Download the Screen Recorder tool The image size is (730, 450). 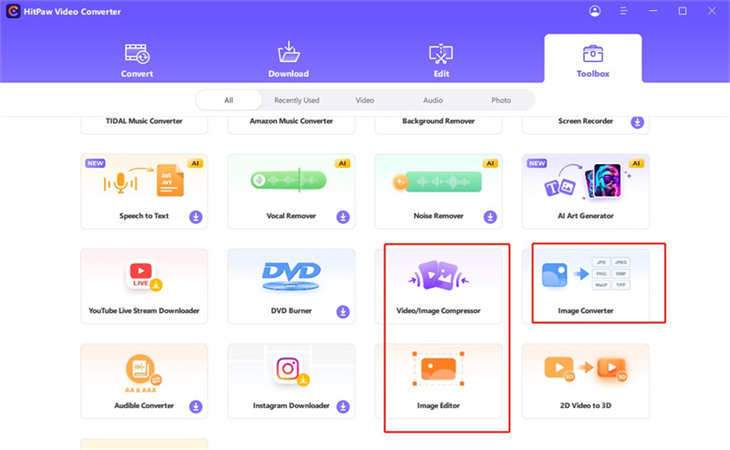tap(637, 122)
